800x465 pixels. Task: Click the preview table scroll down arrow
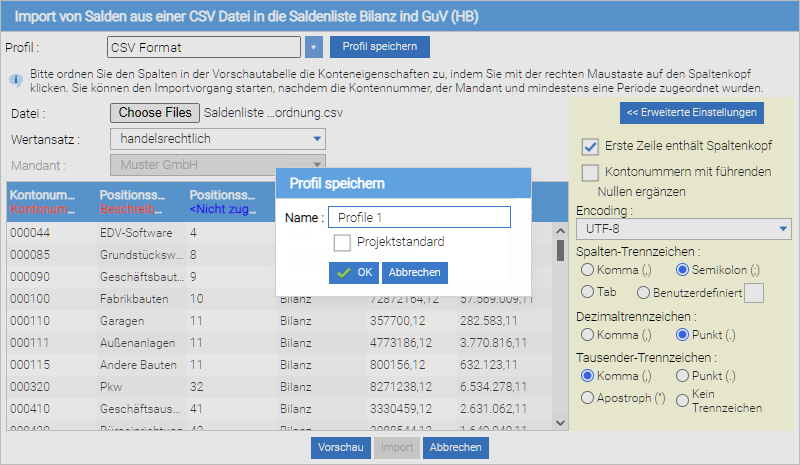pos(560,423)
